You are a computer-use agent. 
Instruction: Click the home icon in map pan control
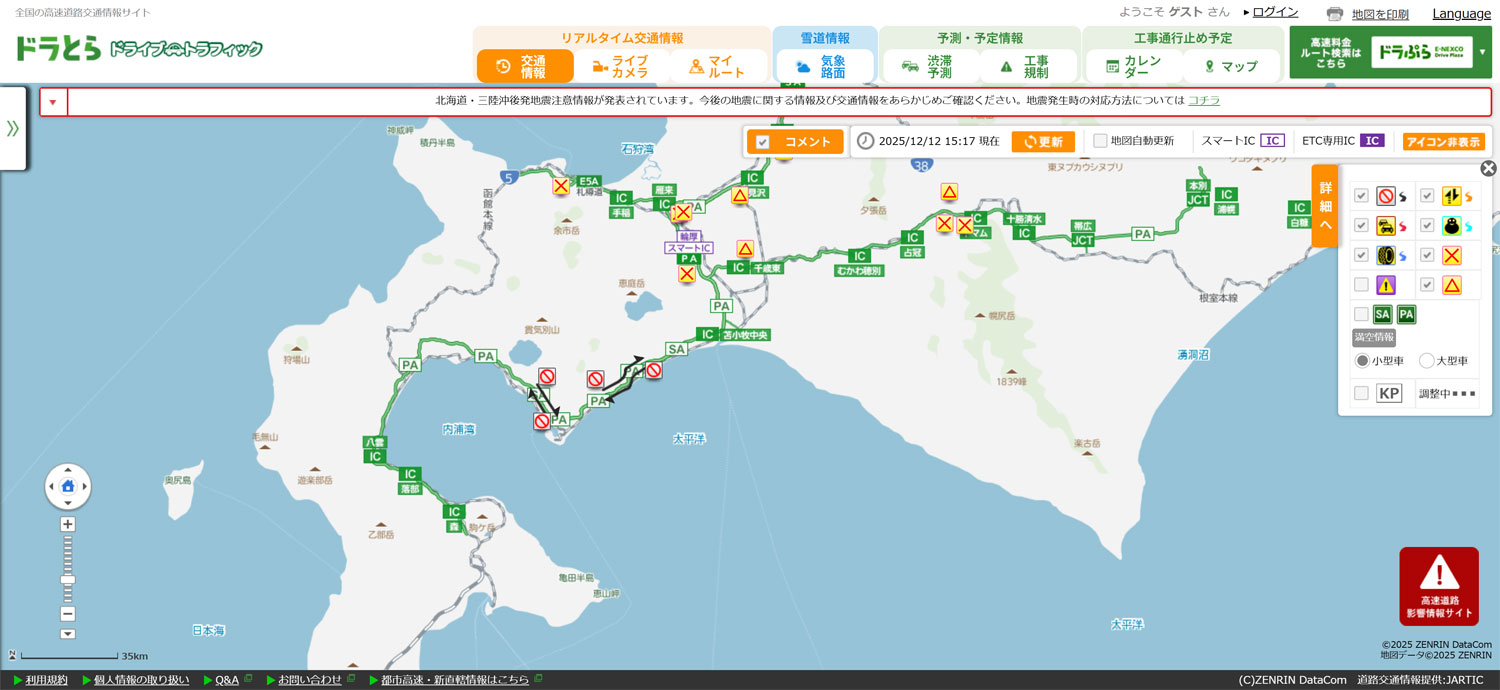pyautogui.click(x=68, y=486)
